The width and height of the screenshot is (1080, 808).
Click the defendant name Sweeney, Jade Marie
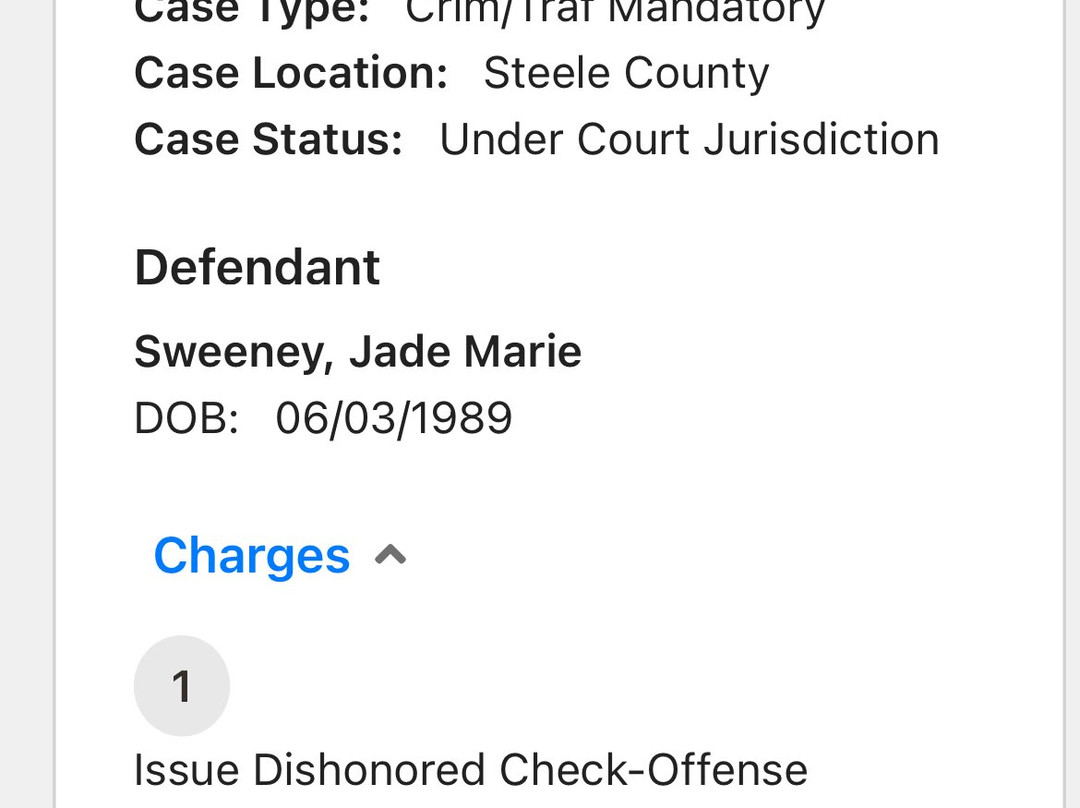(x=357, y=352)
